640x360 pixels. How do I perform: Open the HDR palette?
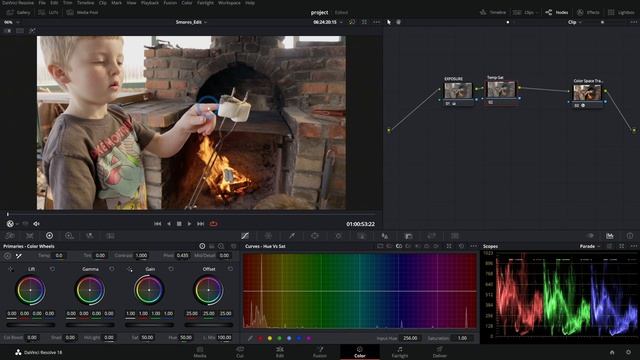(x=69, y=236)
